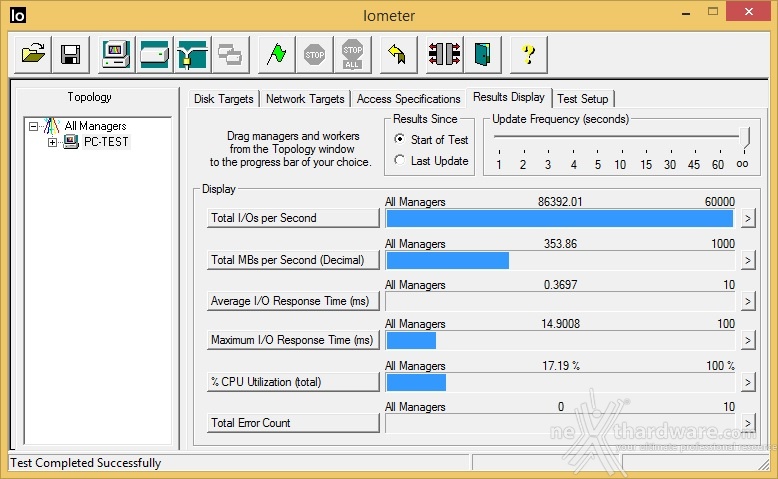Open chart arrow for Total MBs per Second
This screenshot has width=778, height=479.
tap(748, 260)
